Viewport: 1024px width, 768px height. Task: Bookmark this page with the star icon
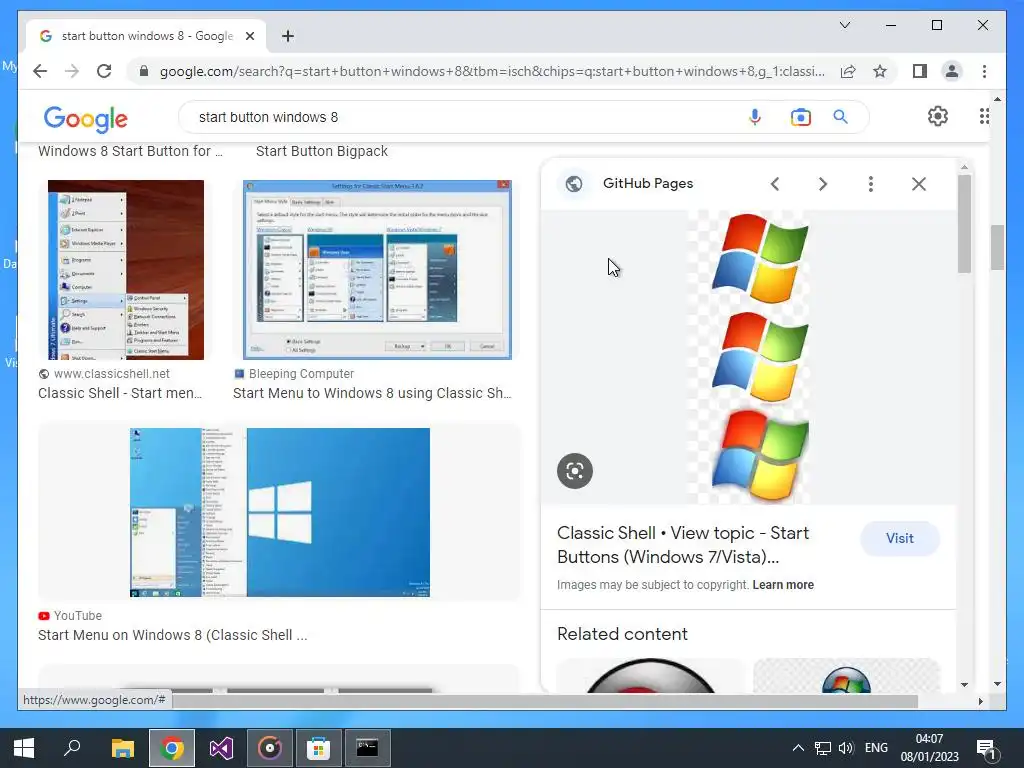[x=880, y=71]
